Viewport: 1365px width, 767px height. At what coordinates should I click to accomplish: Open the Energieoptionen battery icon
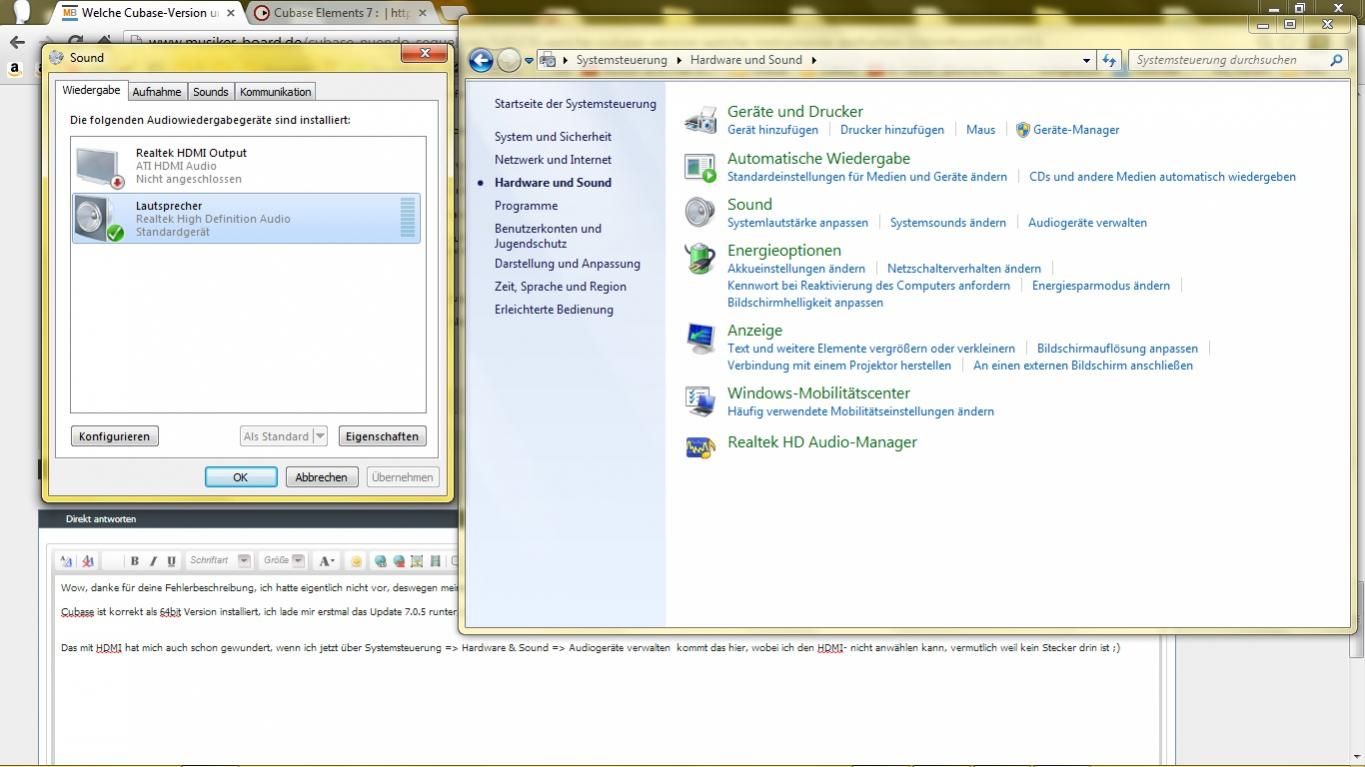700,258
